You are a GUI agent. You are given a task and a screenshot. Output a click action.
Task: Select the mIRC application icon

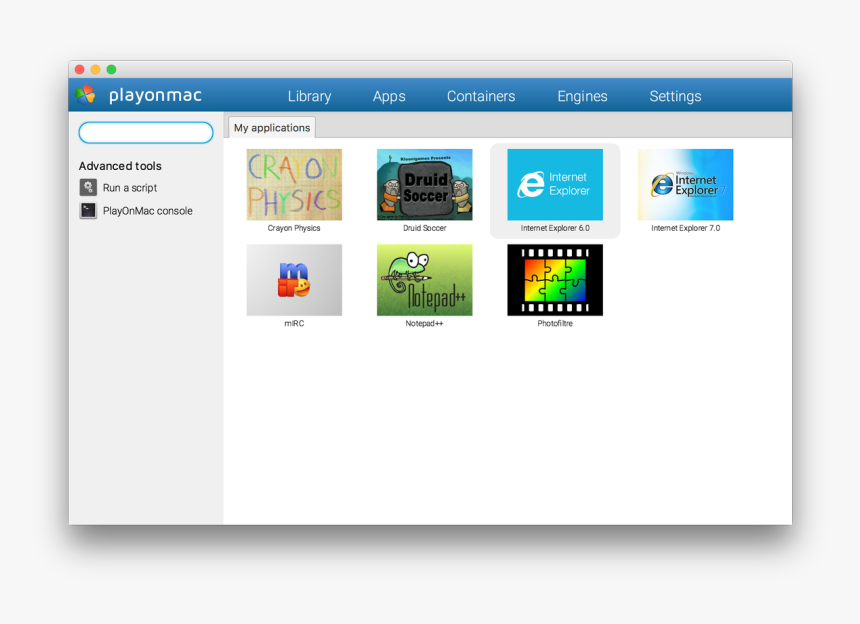pyautogui.click(x=294, y=280)
